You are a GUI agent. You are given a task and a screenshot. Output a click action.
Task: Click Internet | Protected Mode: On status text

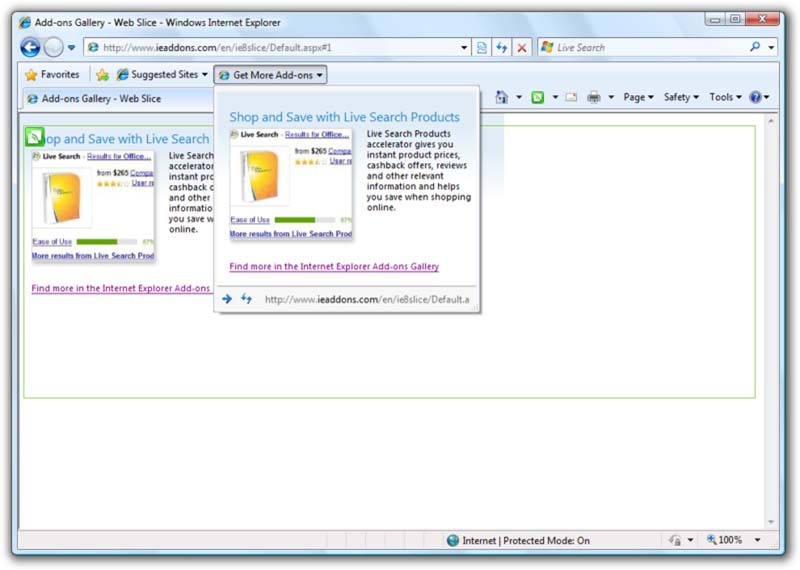(526, 540)
